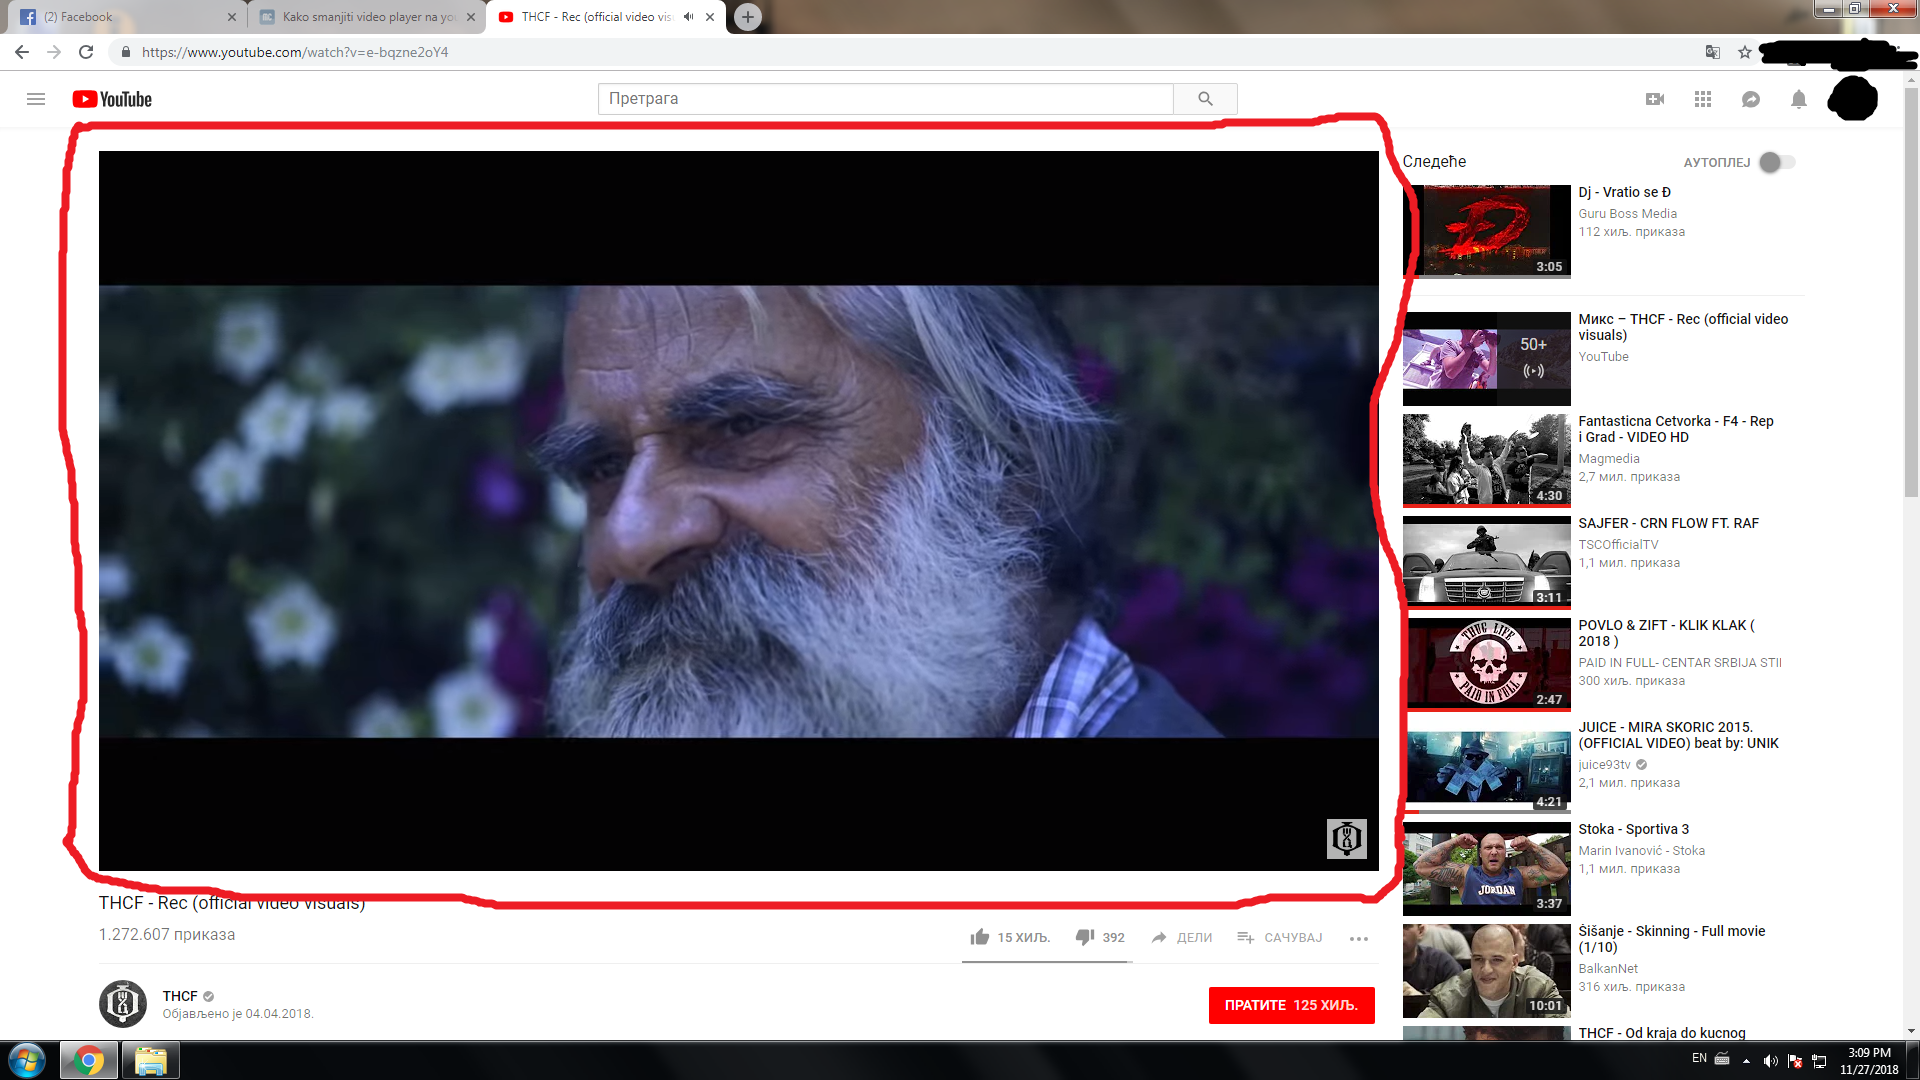Toggle the Autoplay switch
The width and height of the screenshot is (1920, 1080).
pos(1777,162)
